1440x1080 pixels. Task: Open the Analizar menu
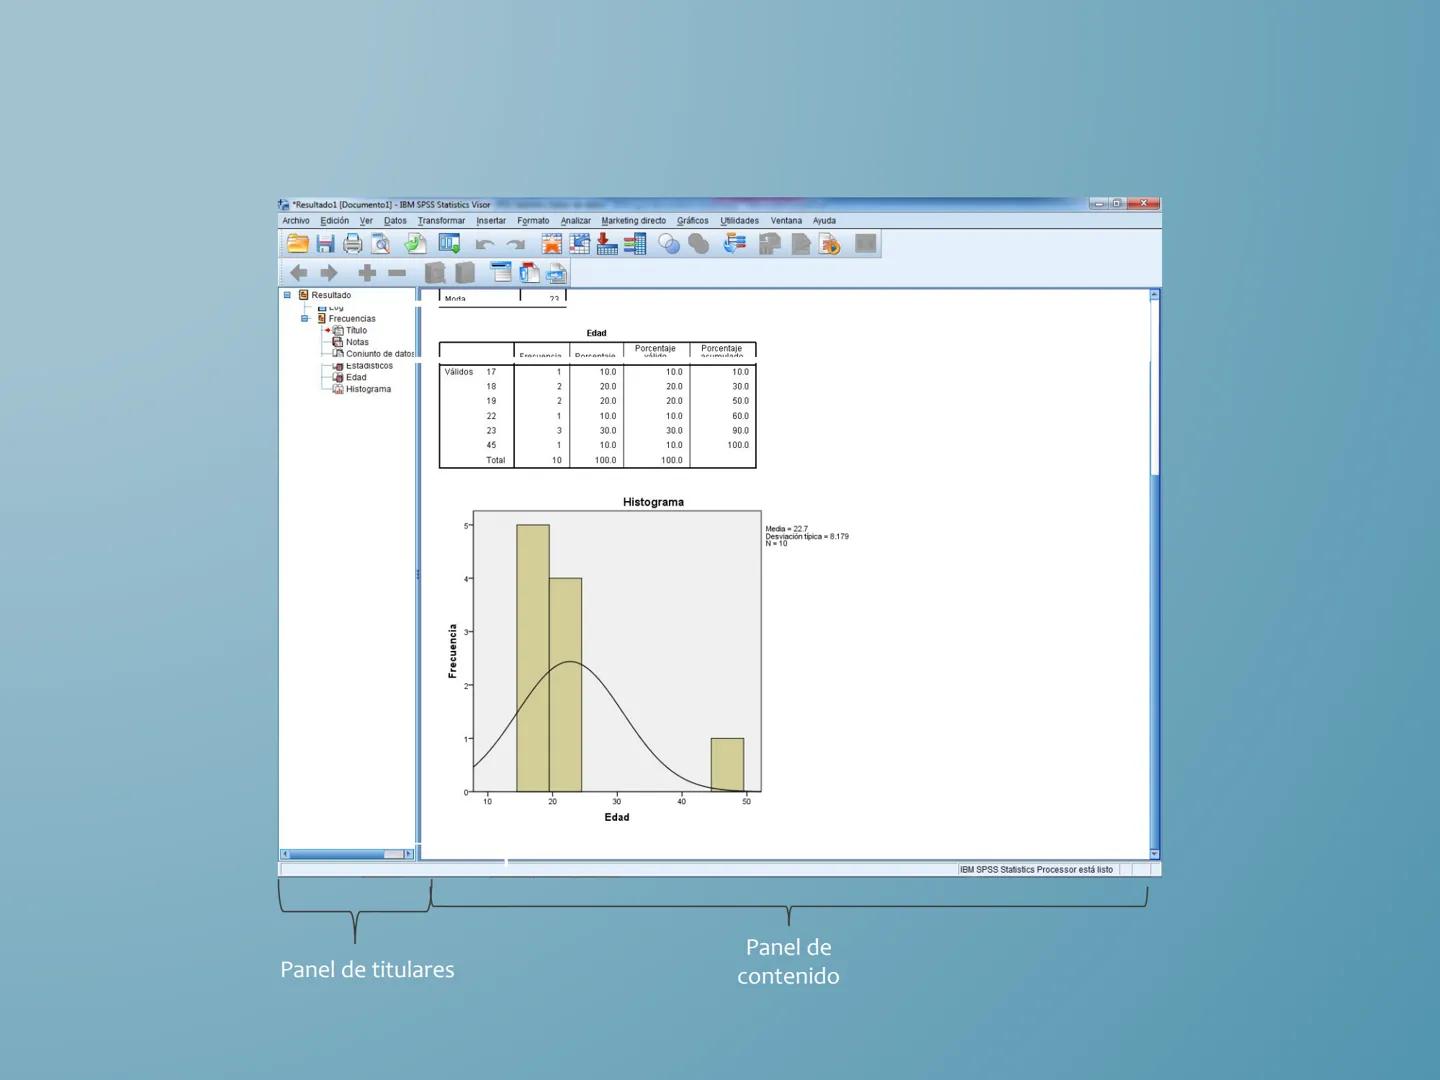[576, 220]
